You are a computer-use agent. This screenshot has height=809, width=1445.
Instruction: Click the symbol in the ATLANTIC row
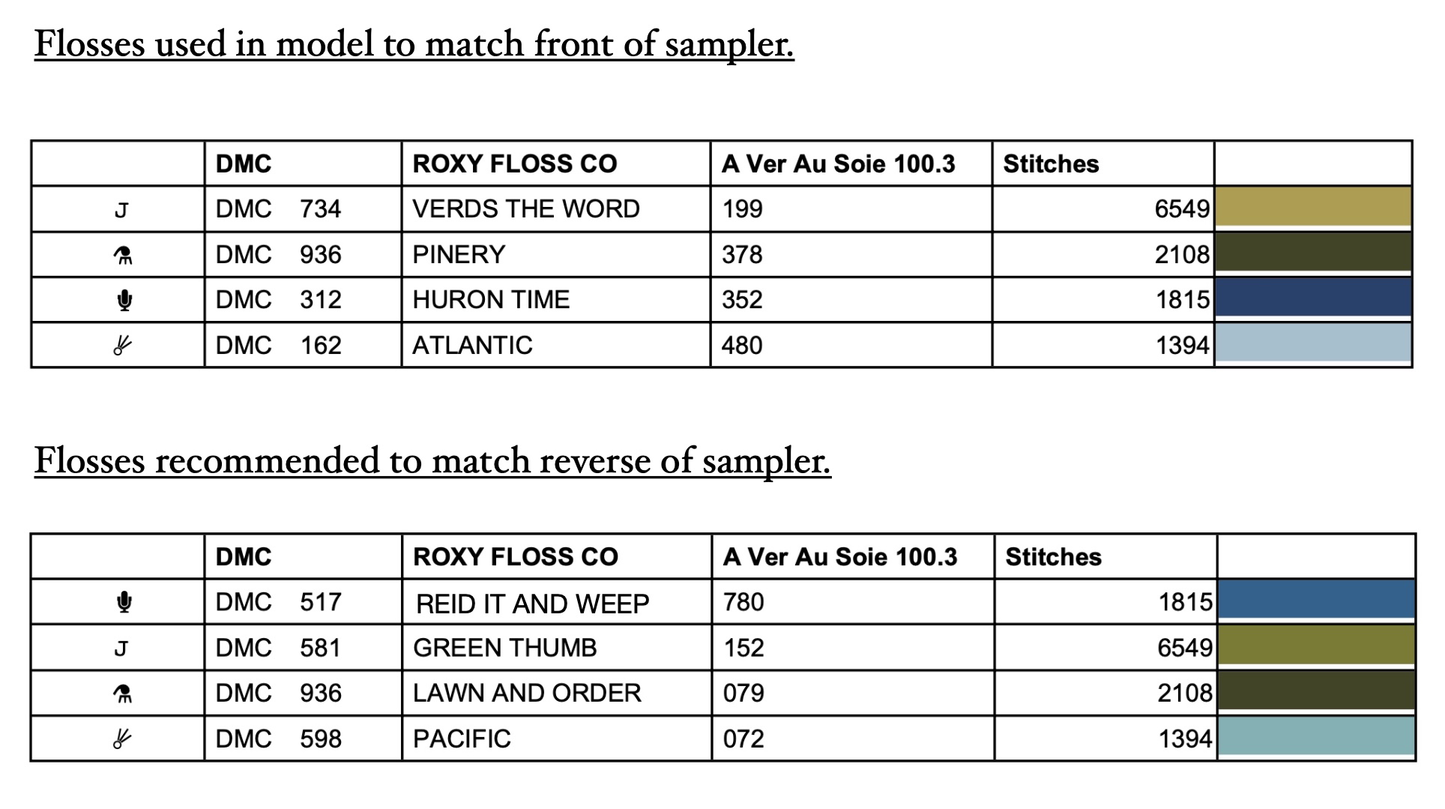120,346
